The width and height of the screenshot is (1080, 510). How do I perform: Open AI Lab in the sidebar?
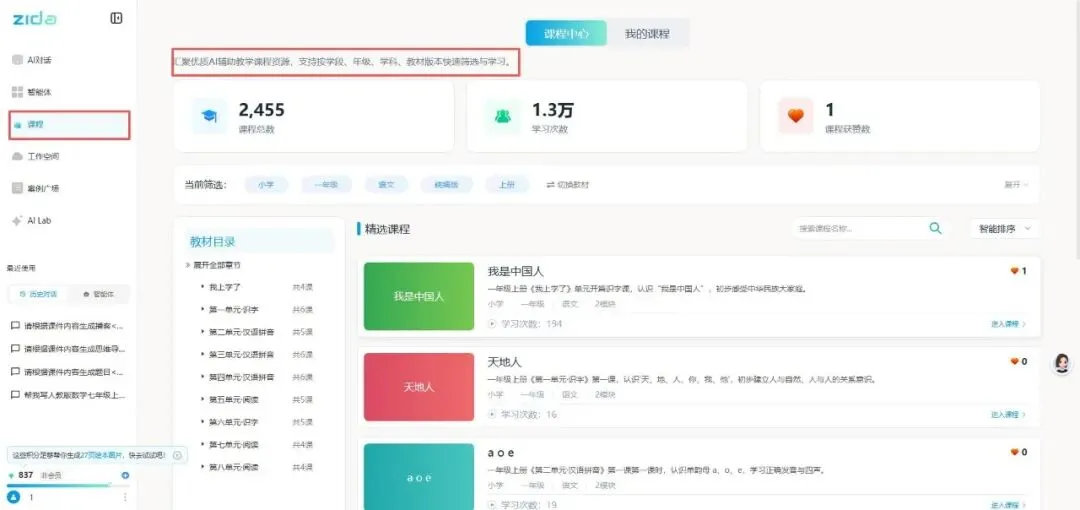pos(32,221)
